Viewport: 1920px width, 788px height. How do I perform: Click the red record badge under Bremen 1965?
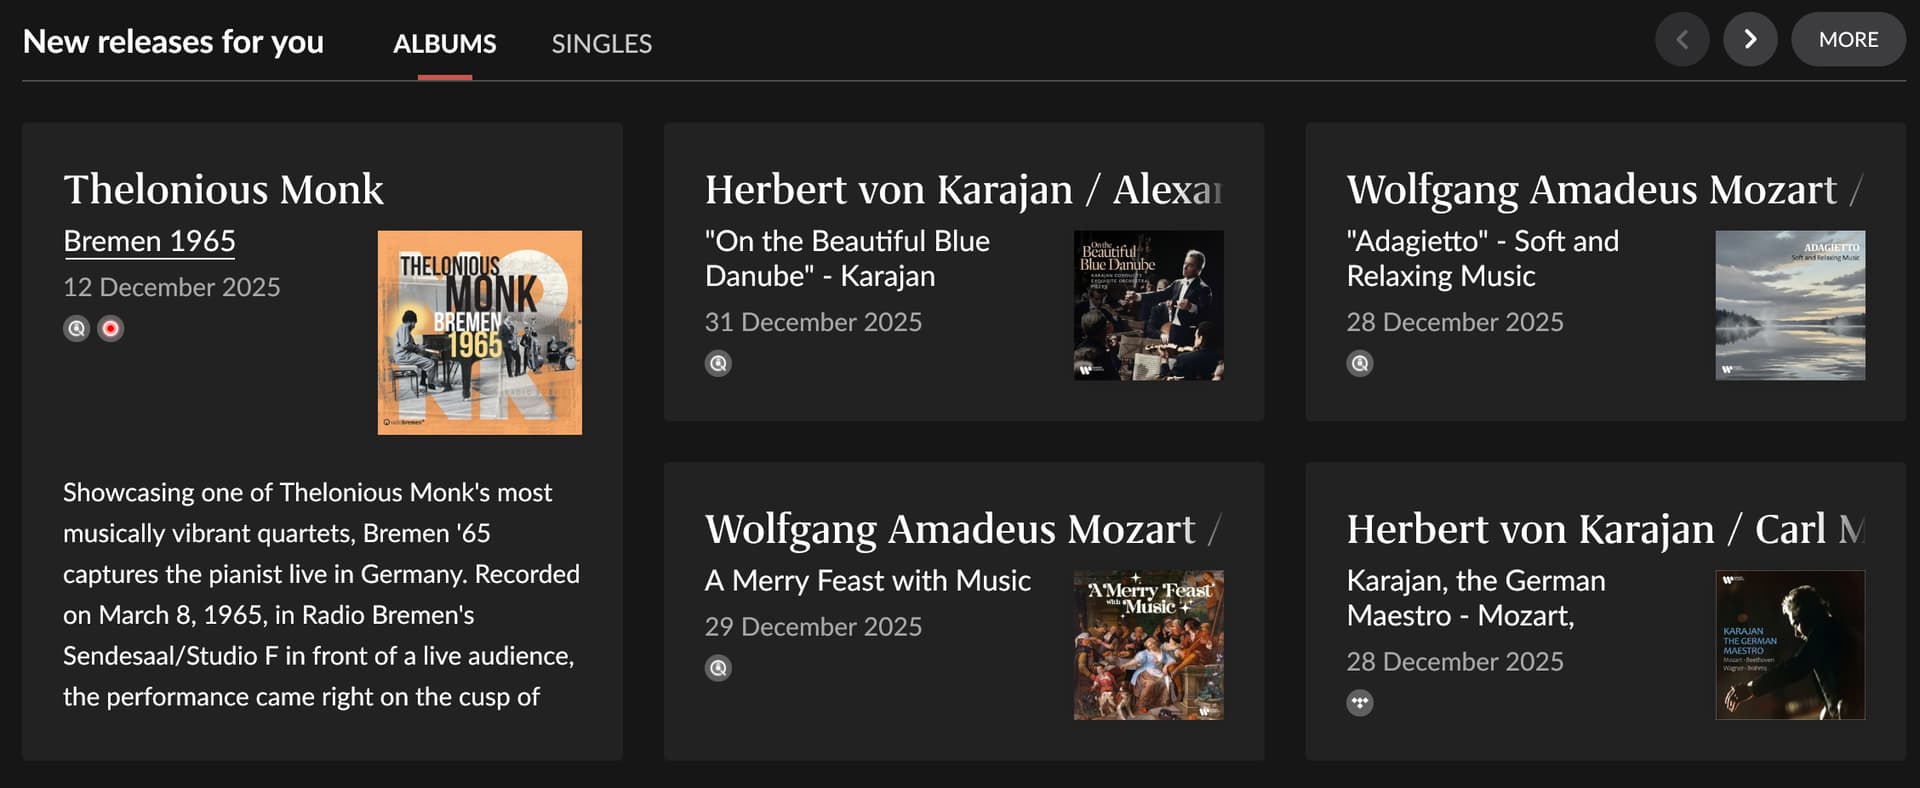tap(111, 328)
